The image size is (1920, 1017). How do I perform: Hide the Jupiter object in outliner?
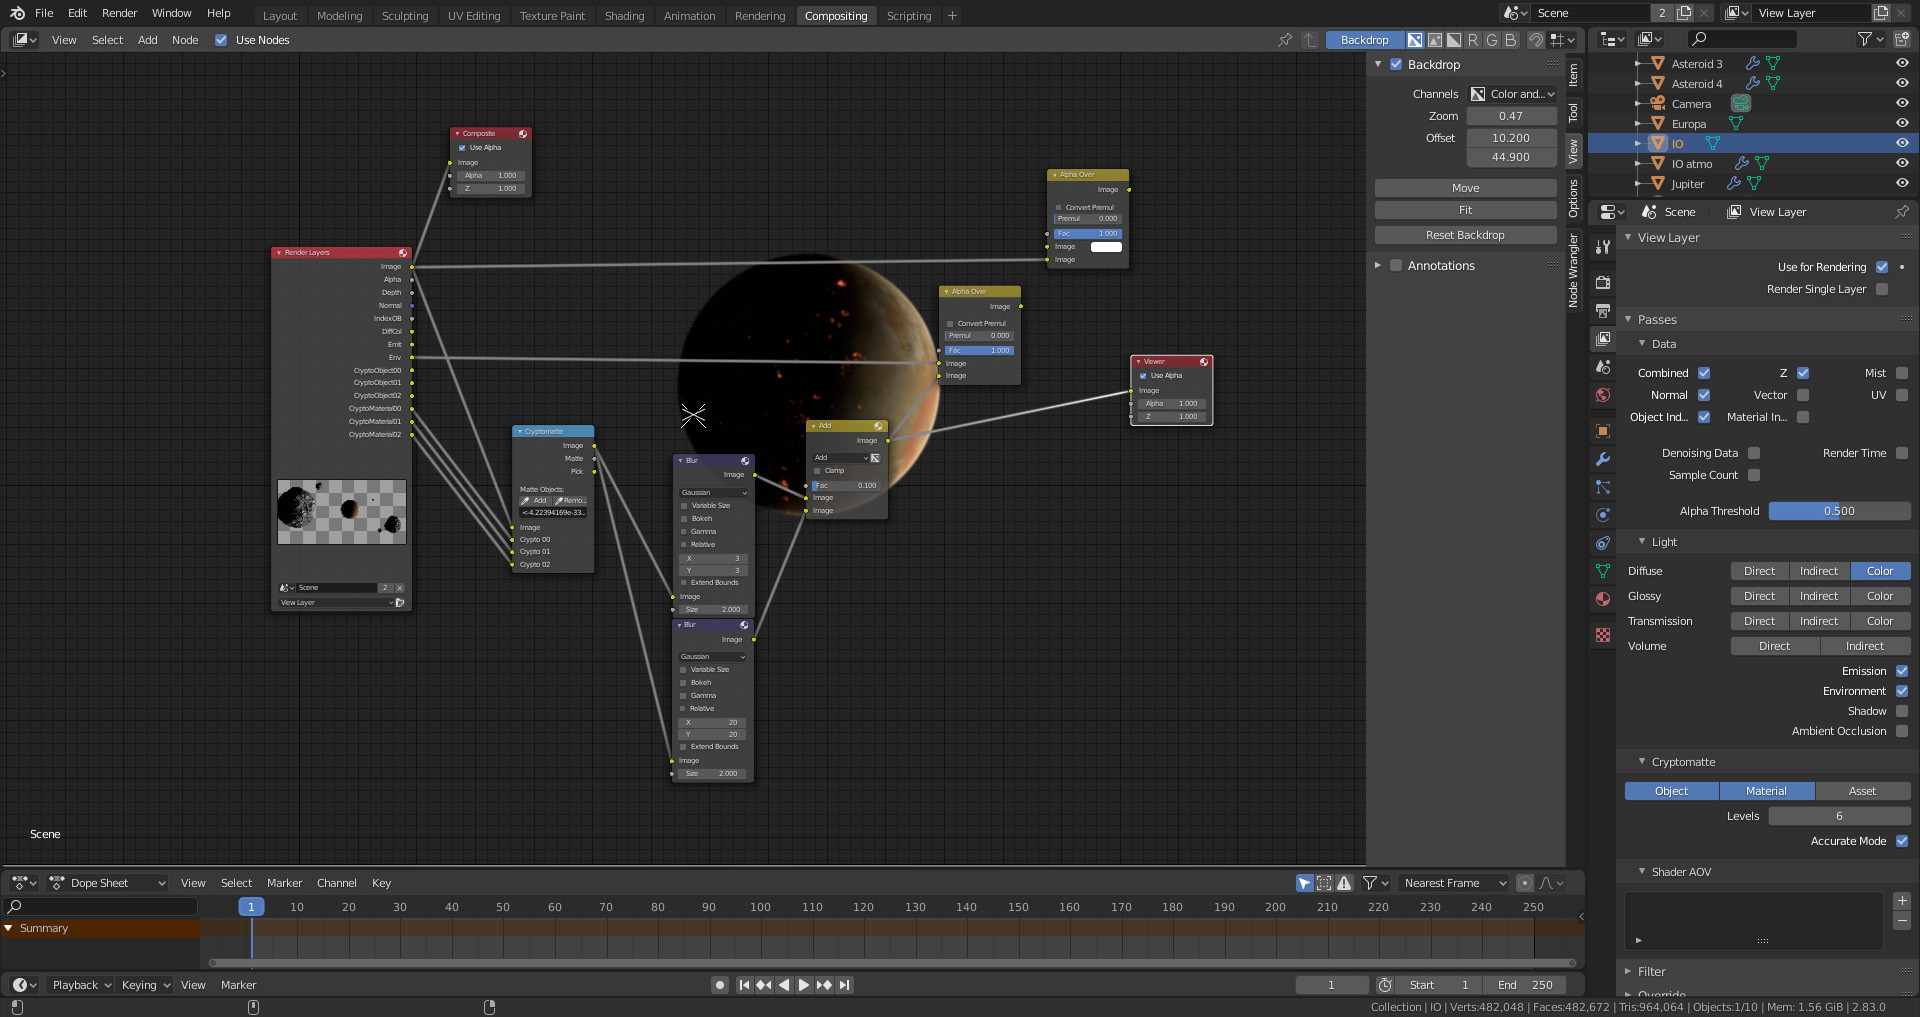pyautogui.click(x=1902, y=183)
